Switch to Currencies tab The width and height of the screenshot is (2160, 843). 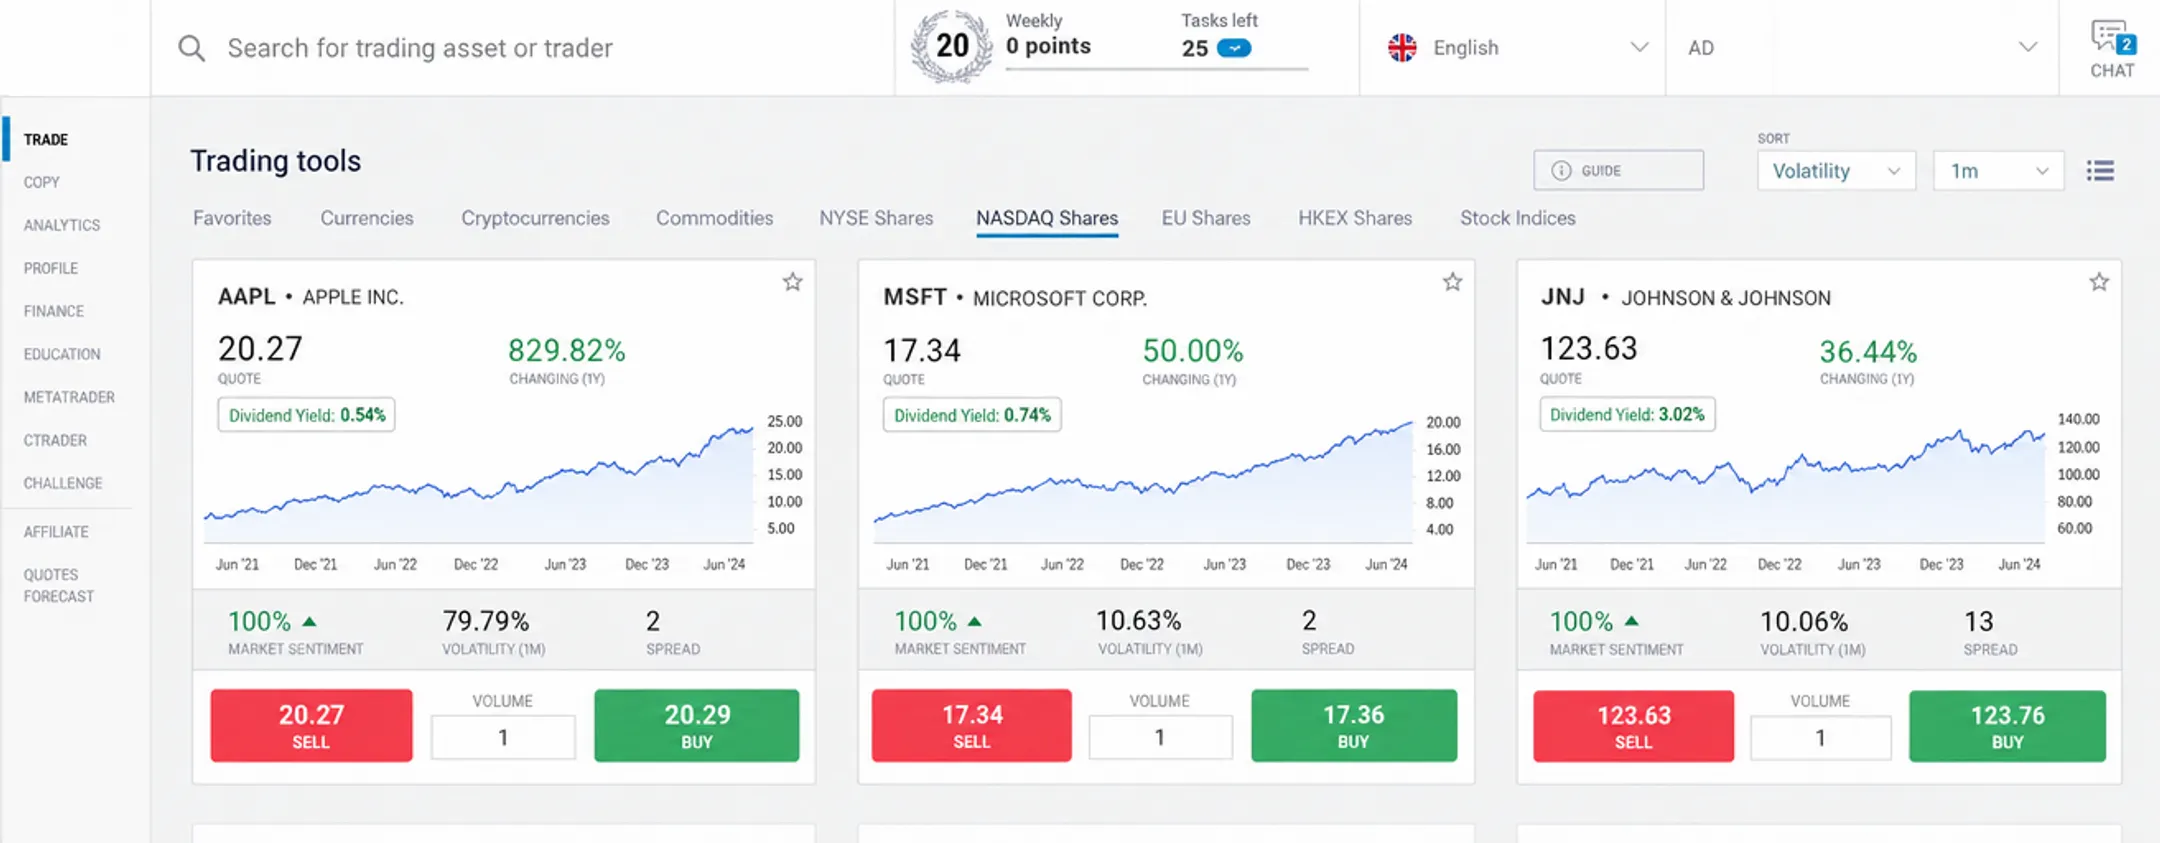tap(367, 218)
